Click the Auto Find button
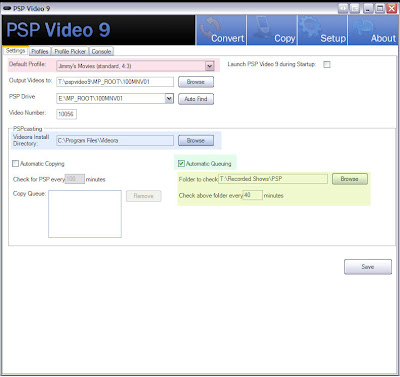This screenshot has width=400, height=377. click(x=196, y=99)
